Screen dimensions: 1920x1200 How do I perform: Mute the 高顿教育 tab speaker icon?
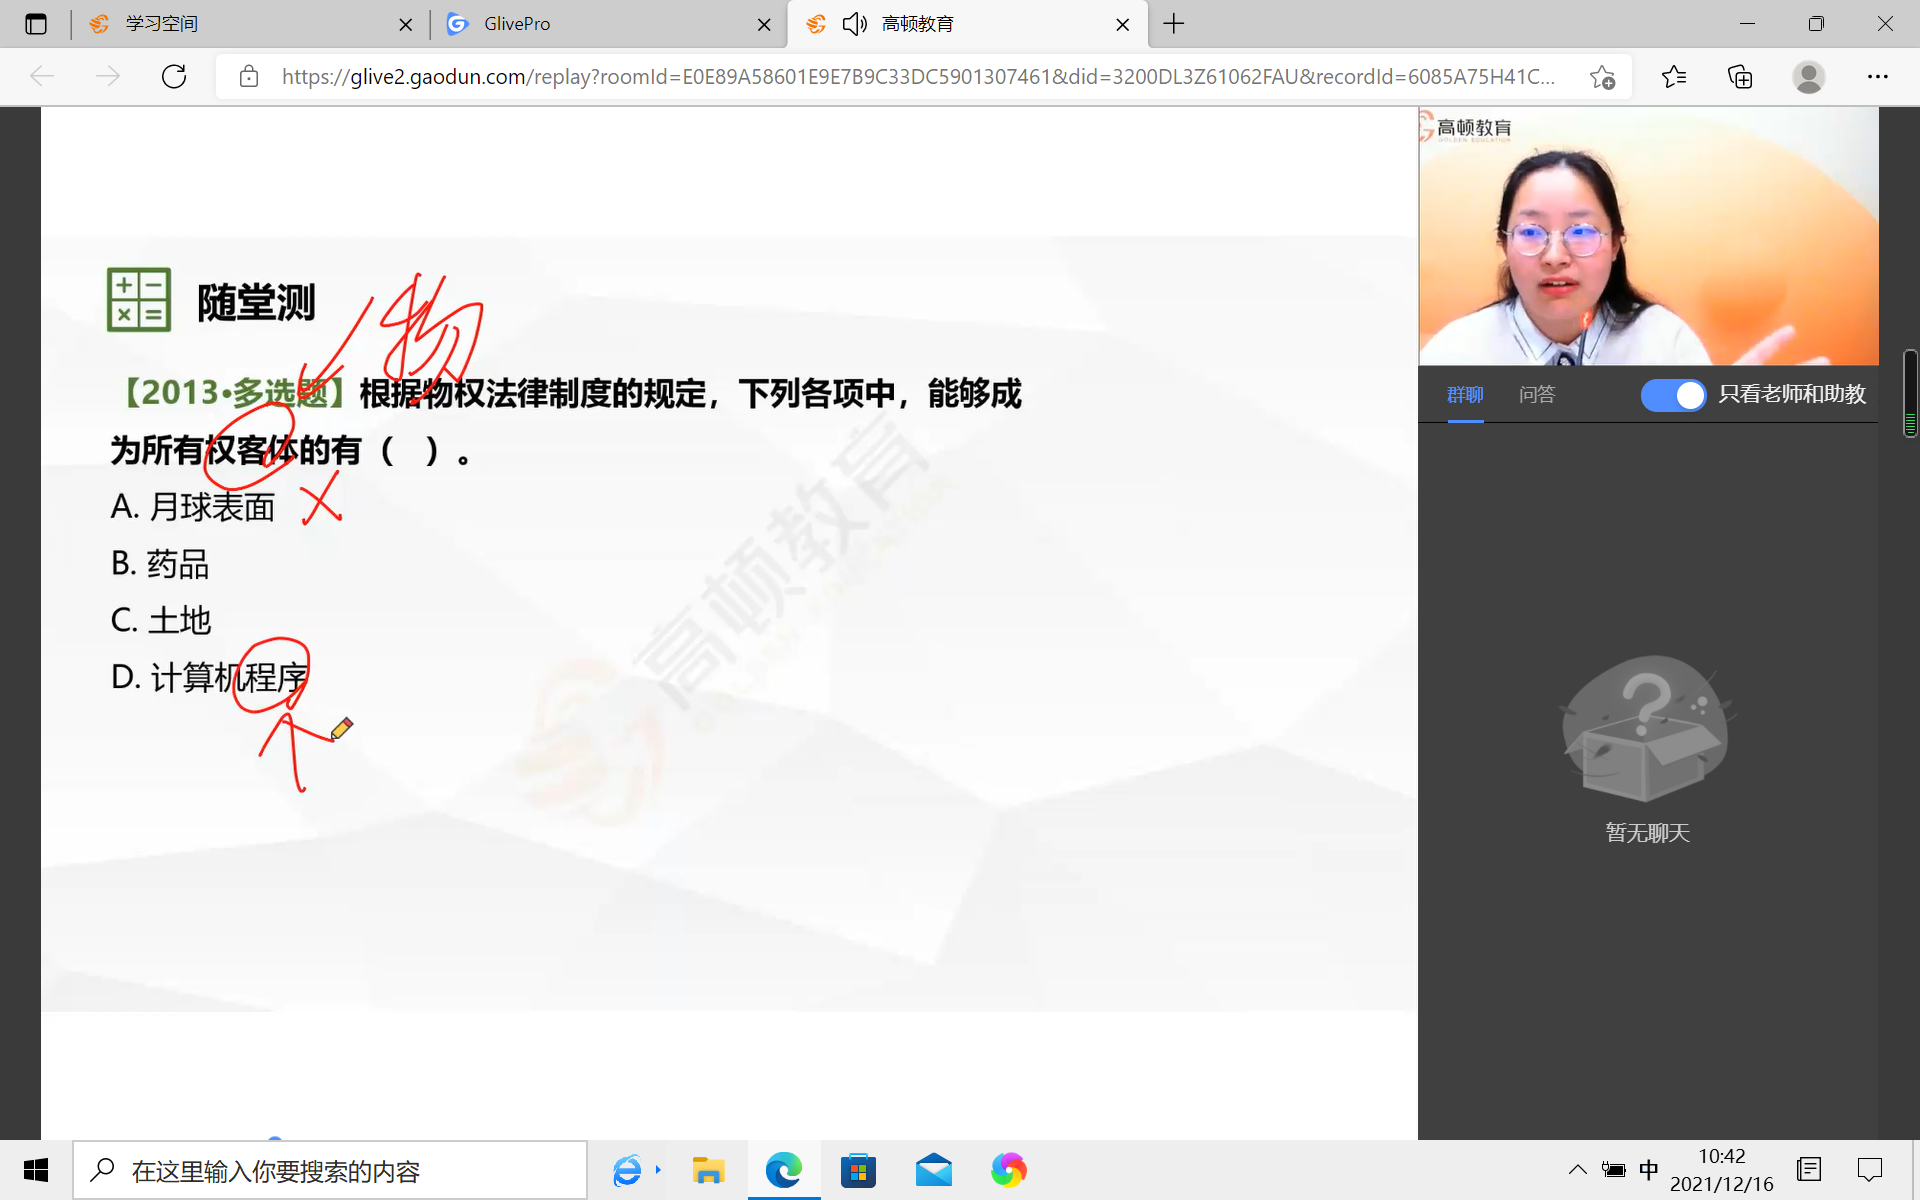pos(854,24)
